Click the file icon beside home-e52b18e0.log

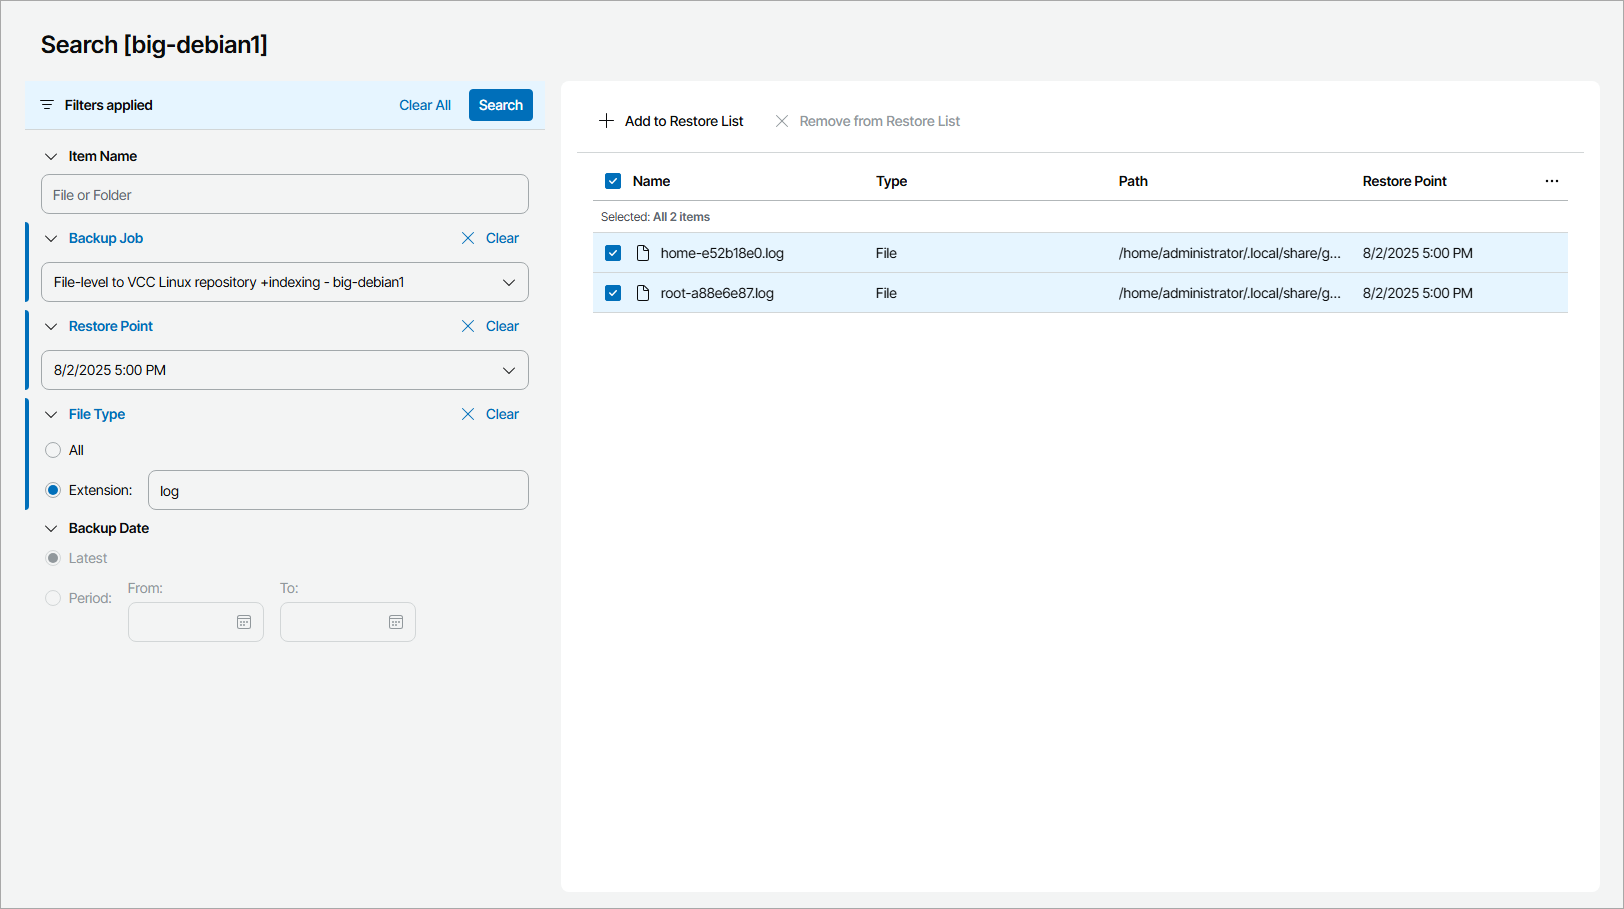tap(643, 252)
